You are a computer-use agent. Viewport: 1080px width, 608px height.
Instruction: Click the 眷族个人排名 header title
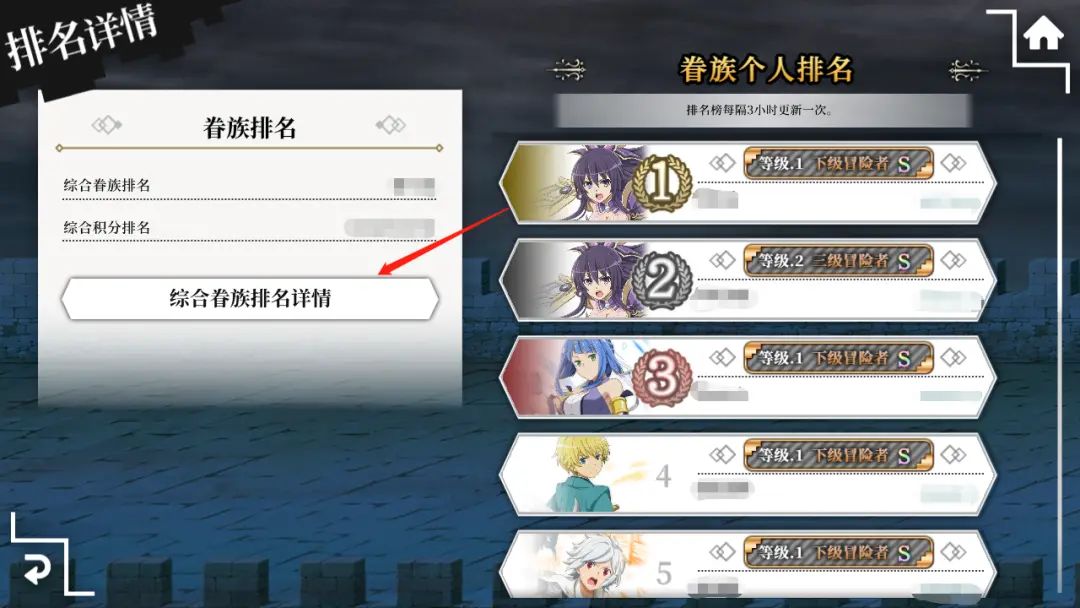click(x=766, y=70)
